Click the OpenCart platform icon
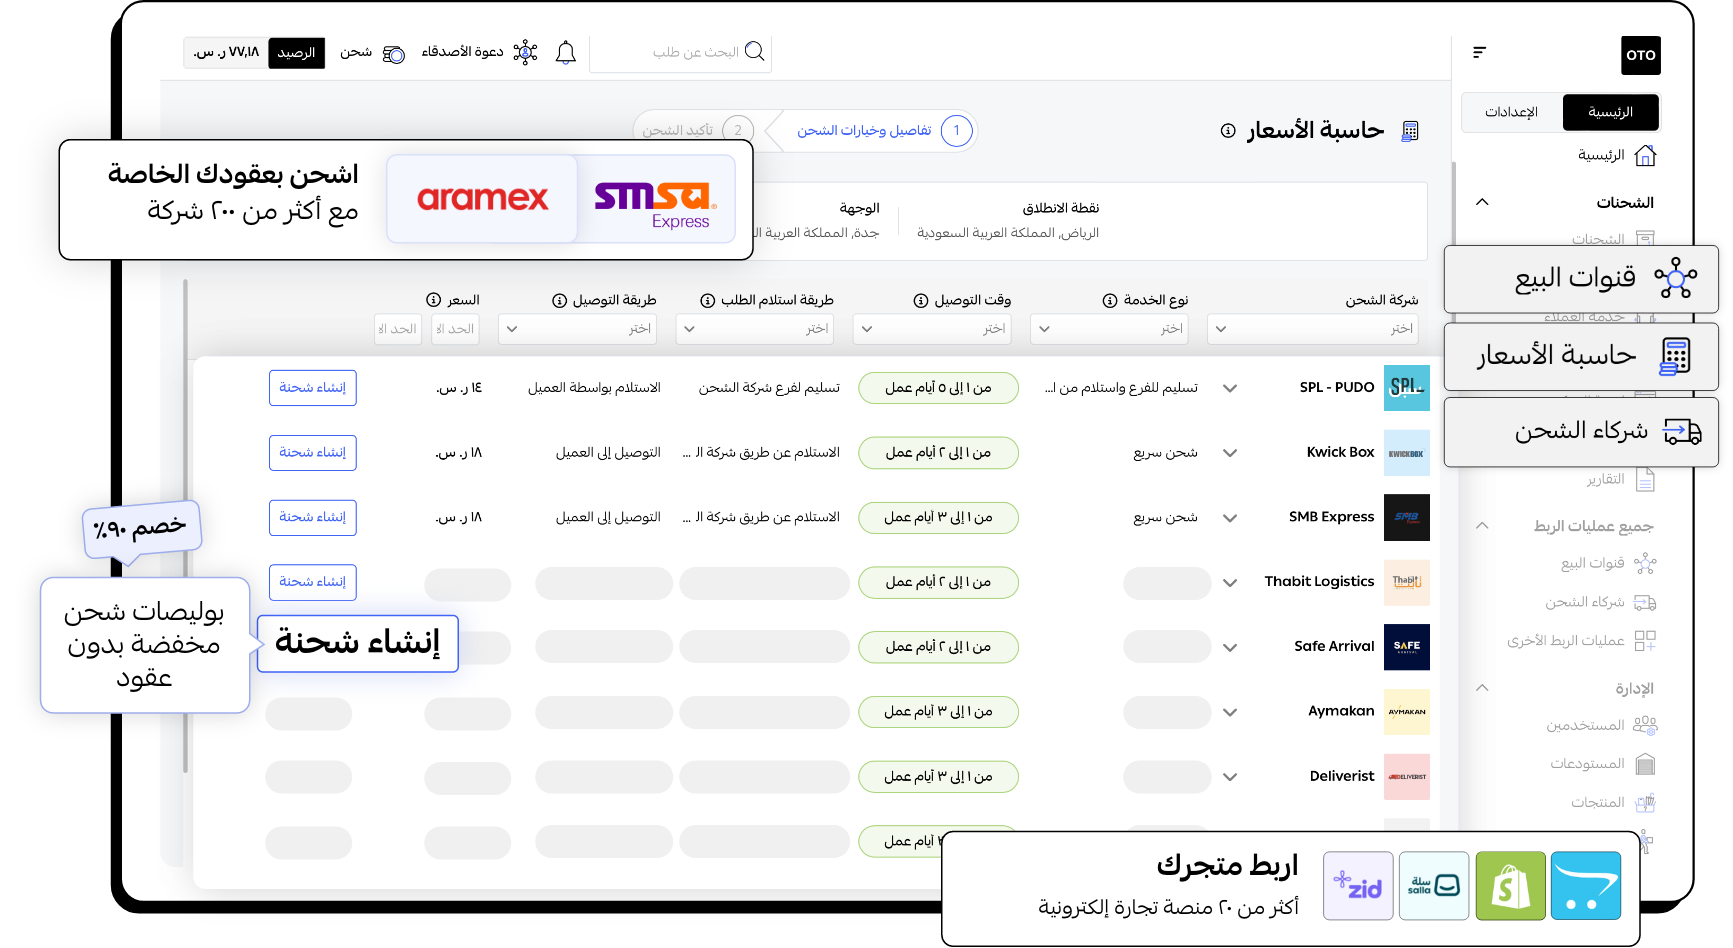The height and width of the screenshot is (948, 1733). click(1586, 886)
